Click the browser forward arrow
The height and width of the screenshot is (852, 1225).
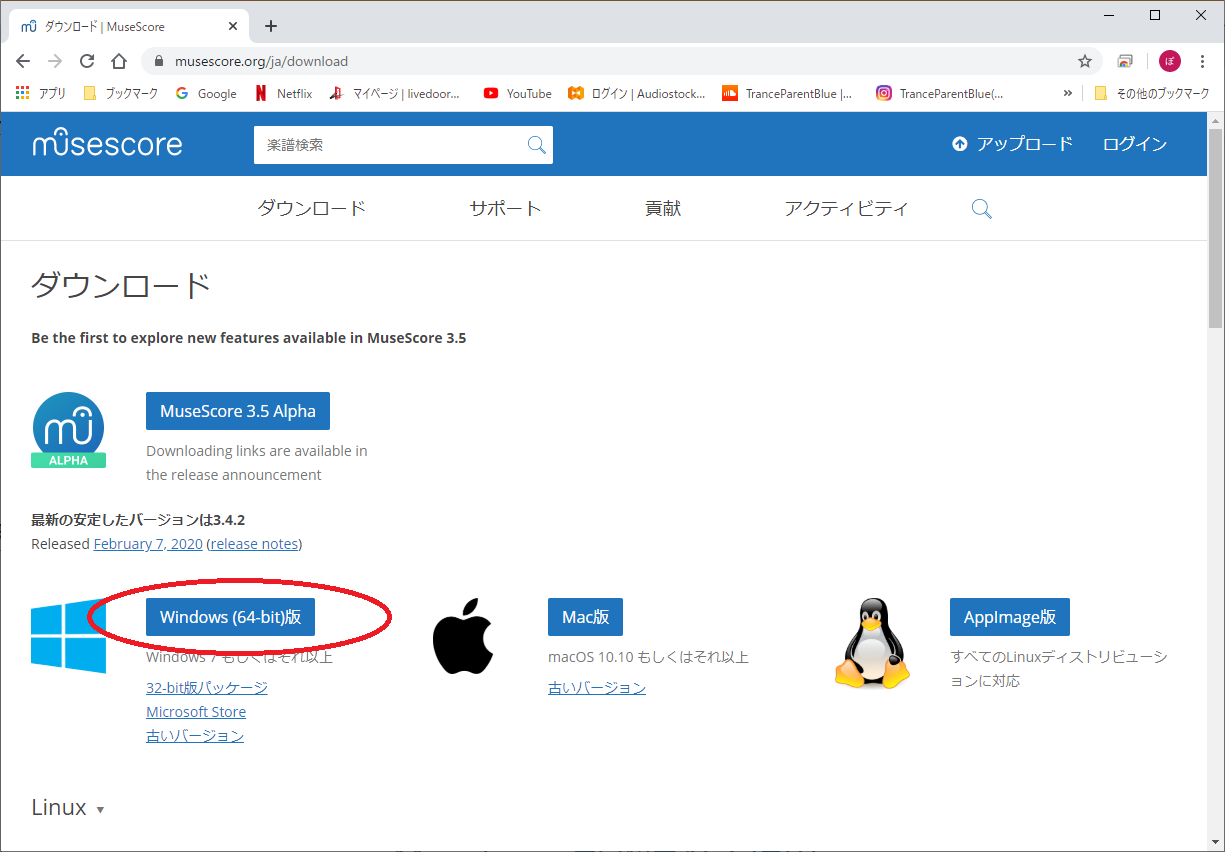coord(55,61)
